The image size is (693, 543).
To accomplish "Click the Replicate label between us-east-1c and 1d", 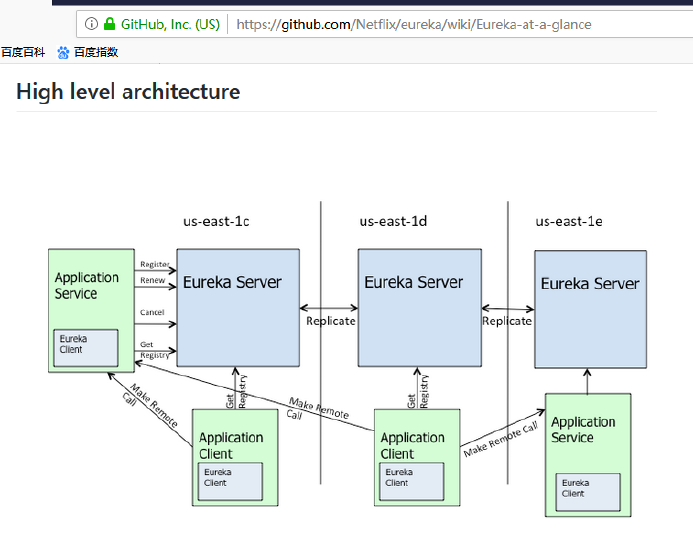I will [x=330, y=321].
